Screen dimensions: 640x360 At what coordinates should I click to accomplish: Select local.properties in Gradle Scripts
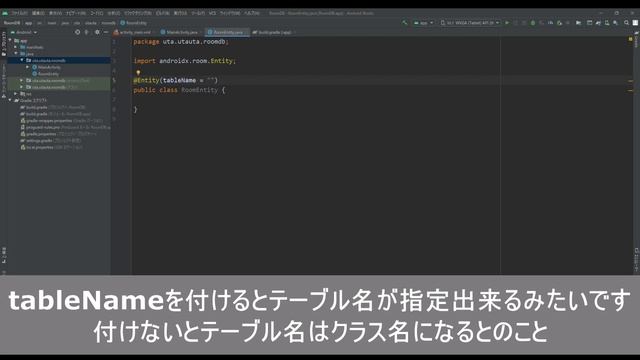[40, 147]
